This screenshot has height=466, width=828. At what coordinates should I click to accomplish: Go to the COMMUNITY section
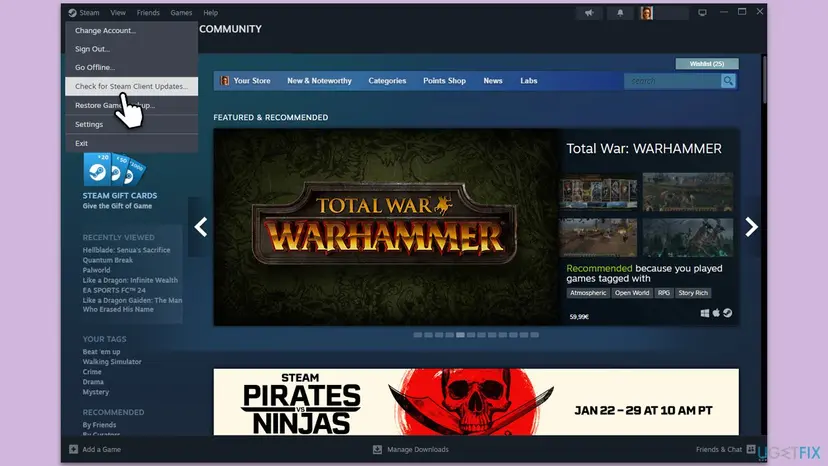(230, 29)
